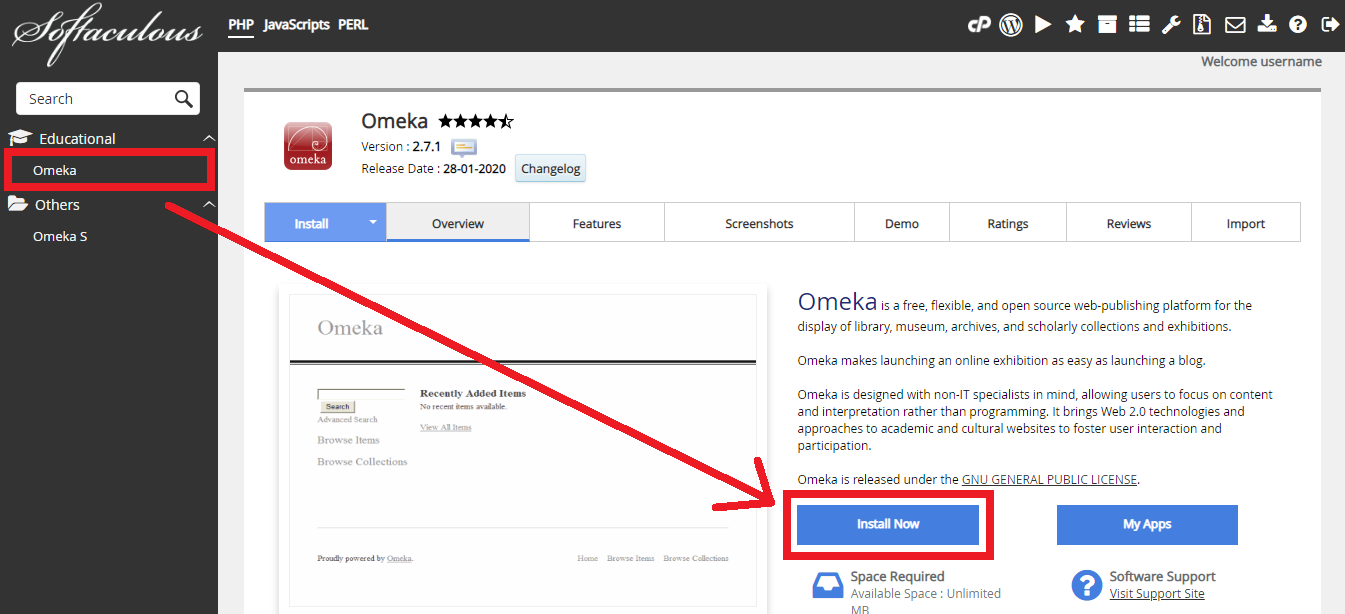Click the version notes speech bubble icon
This screenshot has width=1345, height=614.
point(464,147)
